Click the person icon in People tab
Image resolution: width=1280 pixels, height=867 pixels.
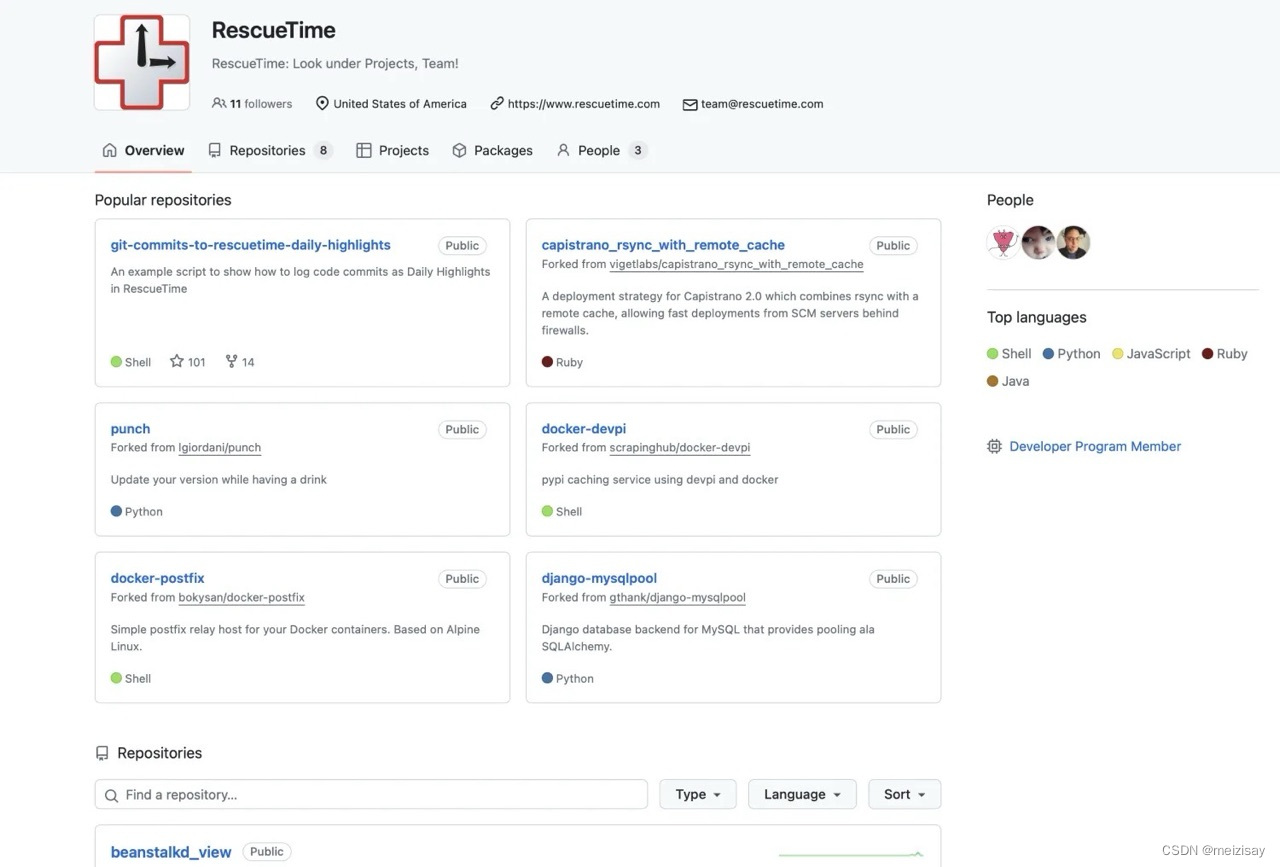[563, 150]
